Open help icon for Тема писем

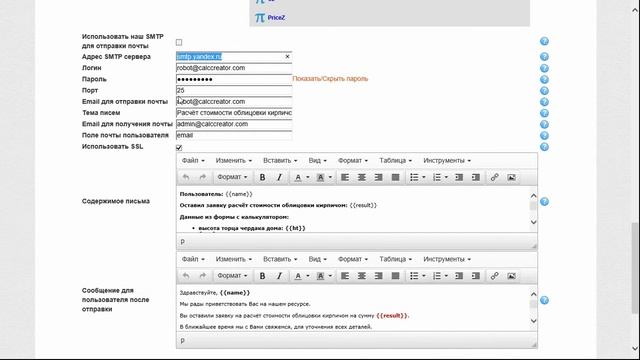point(544,113)
